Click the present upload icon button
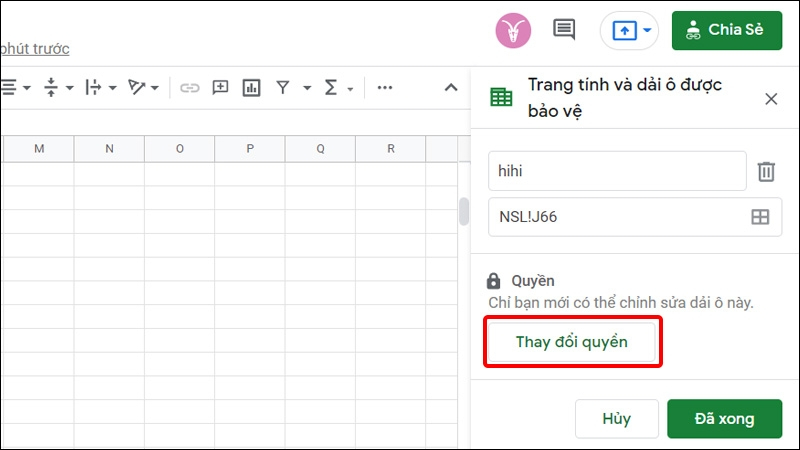800x450 pixels. coord(624,31)
